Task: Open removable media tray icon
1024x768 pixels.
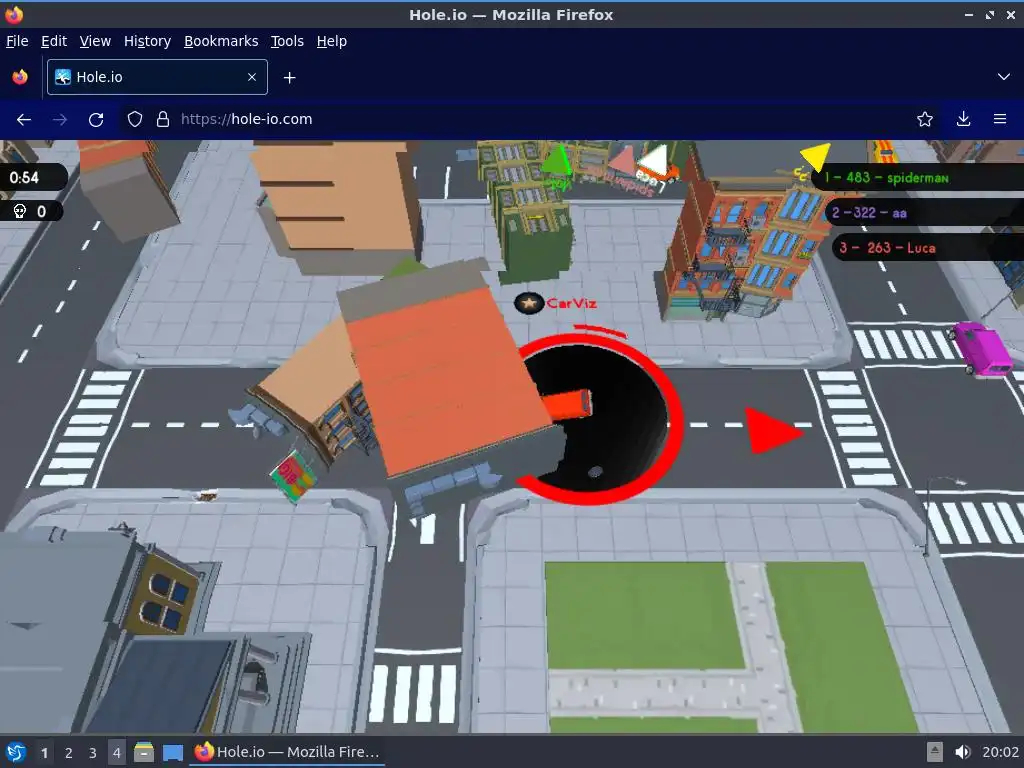Action: coord(935,752)
